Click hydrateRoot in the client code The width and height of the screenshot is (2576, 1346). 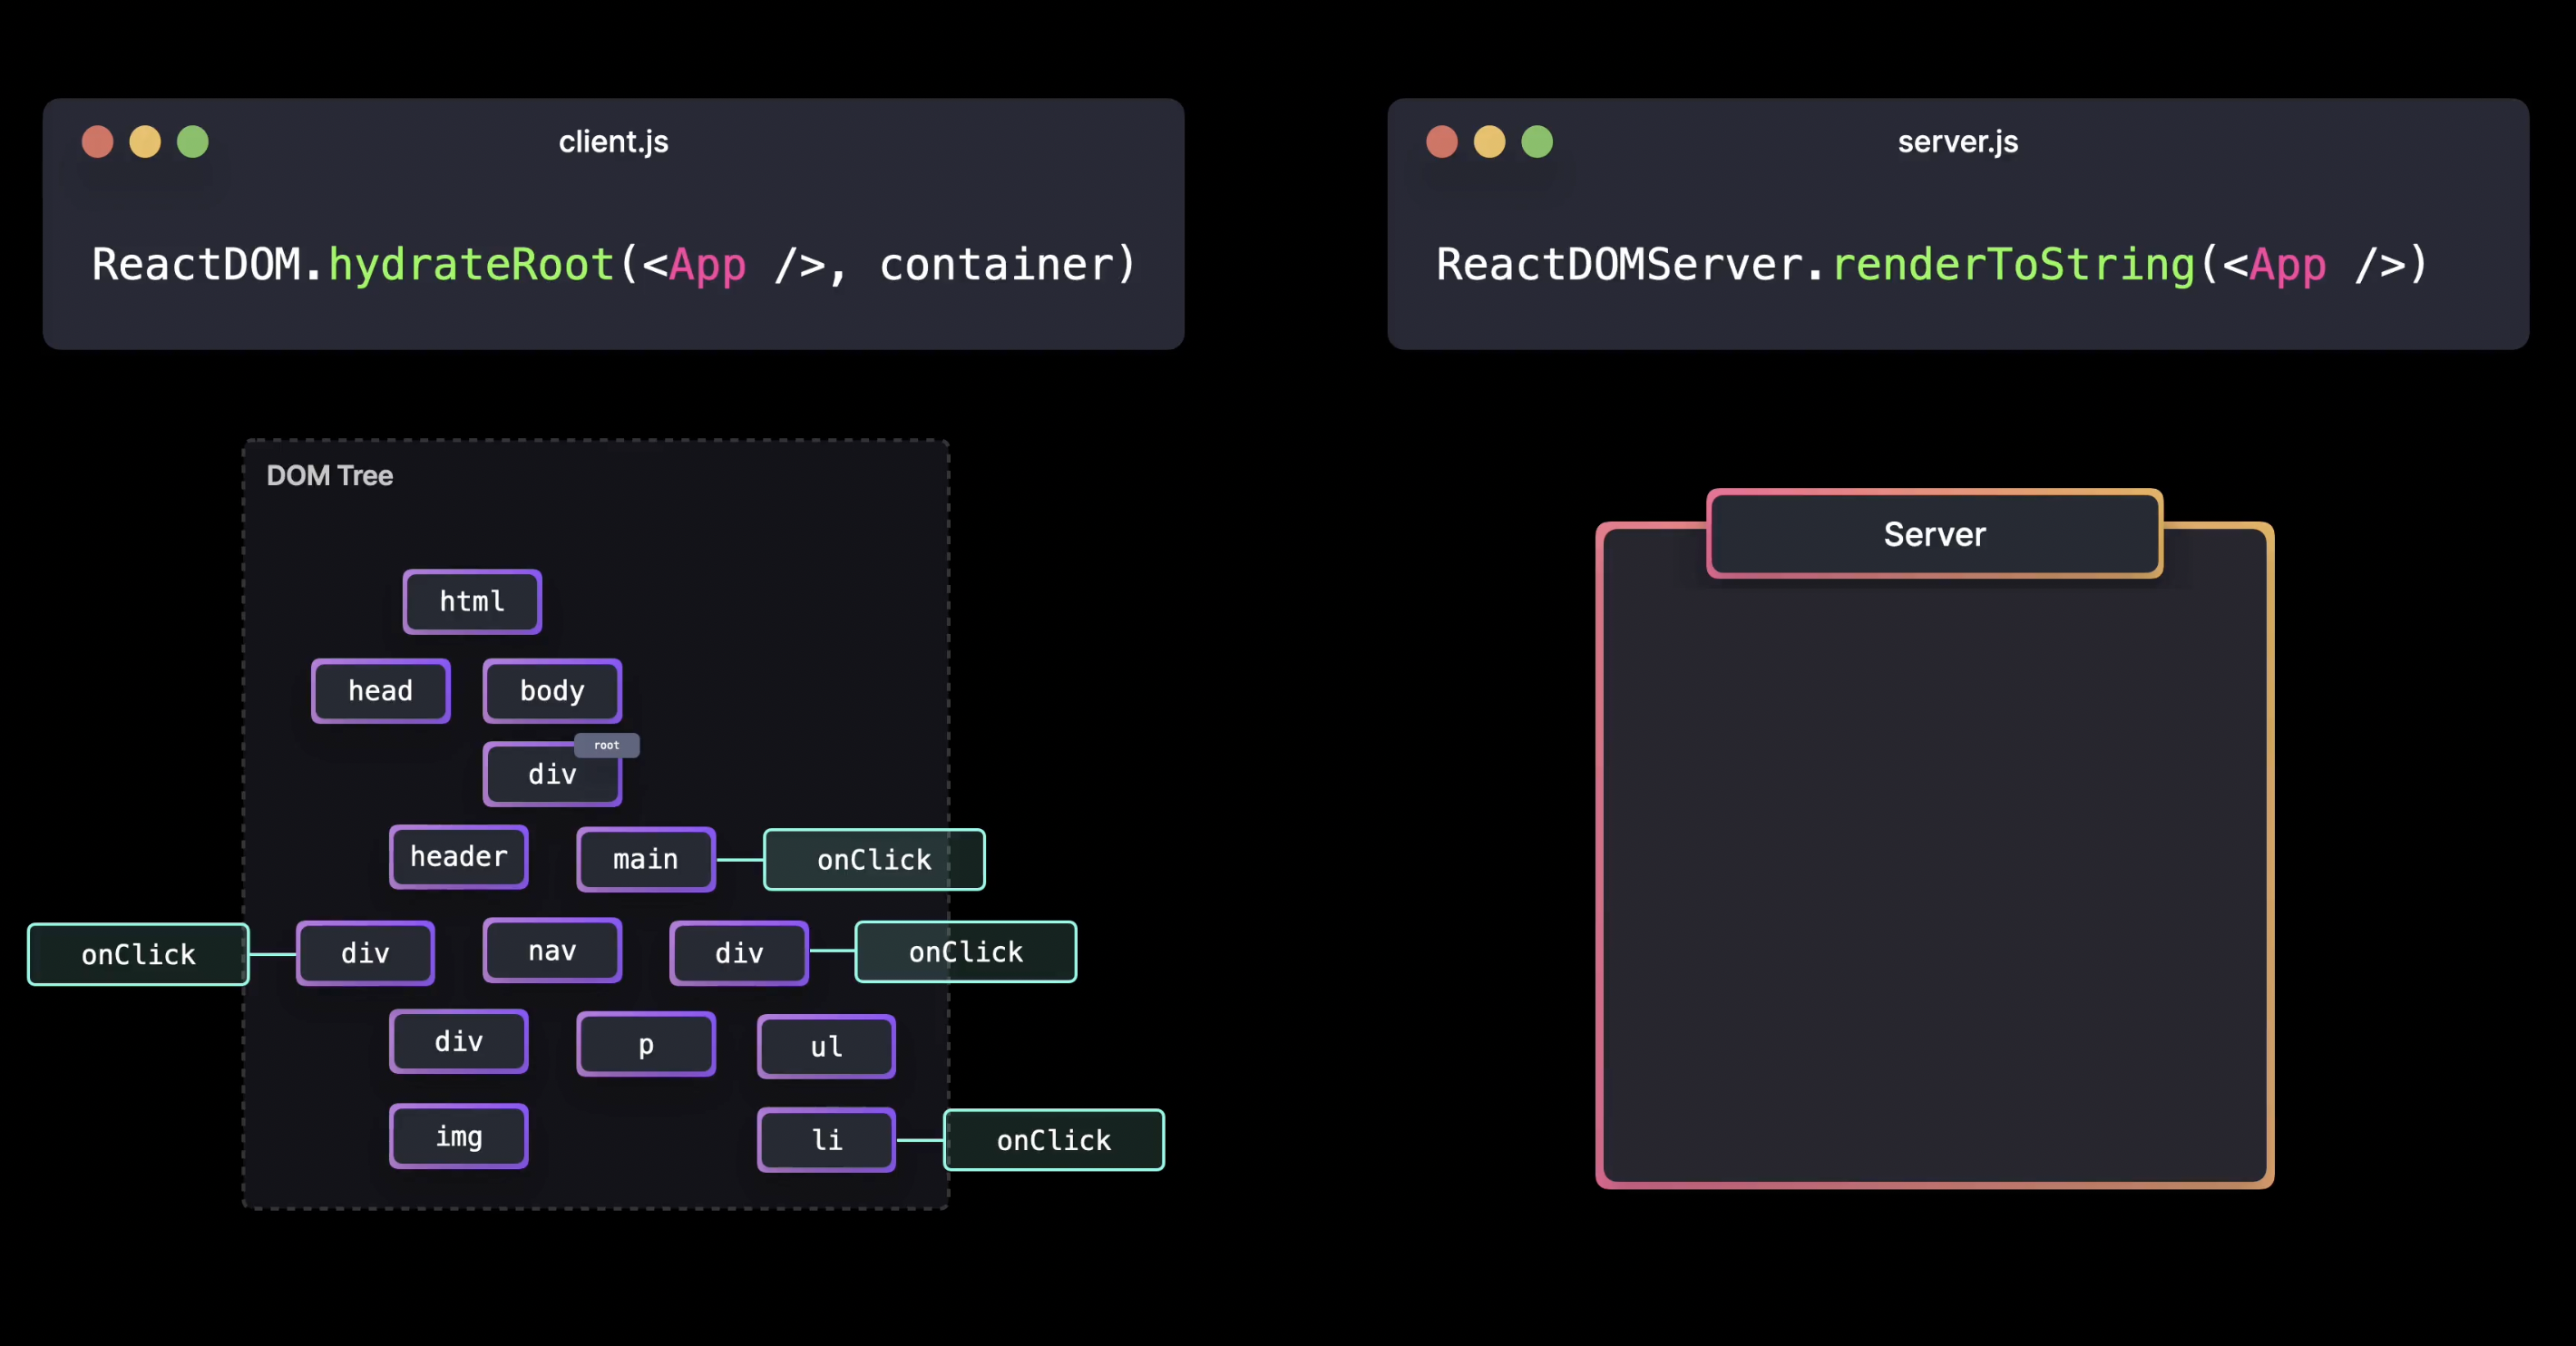point(471,265)
